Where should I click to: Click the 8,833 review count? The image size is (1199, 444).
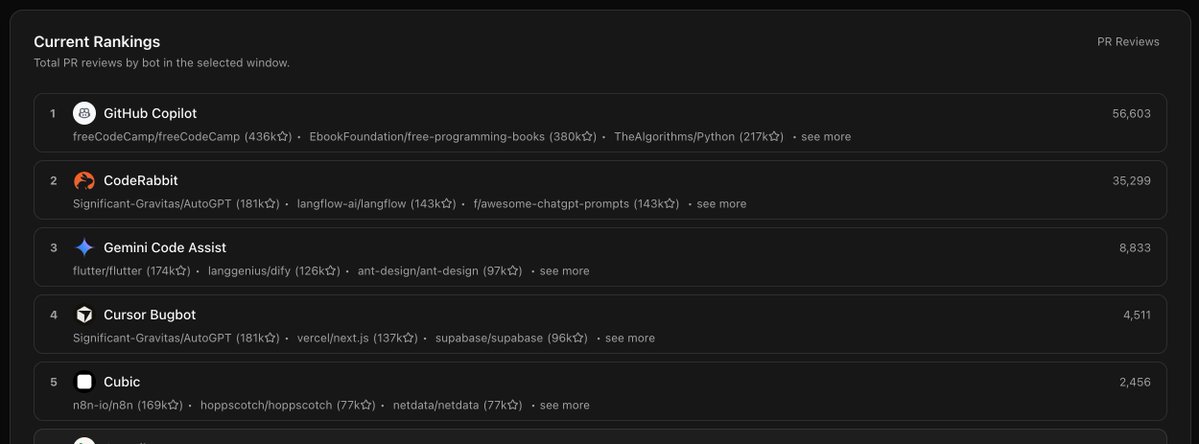point(1135,248)
